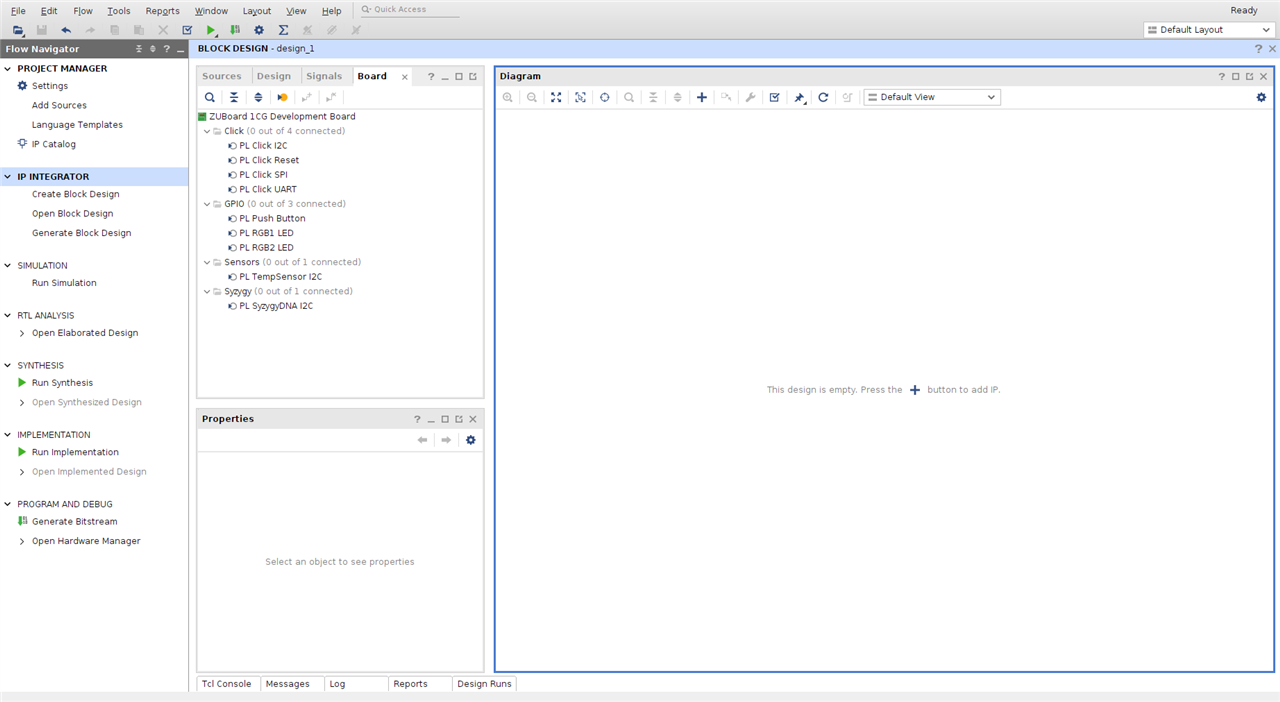Open the Default View dropdown in Diagram
The image size is (1280, 702).
(932, 97)
